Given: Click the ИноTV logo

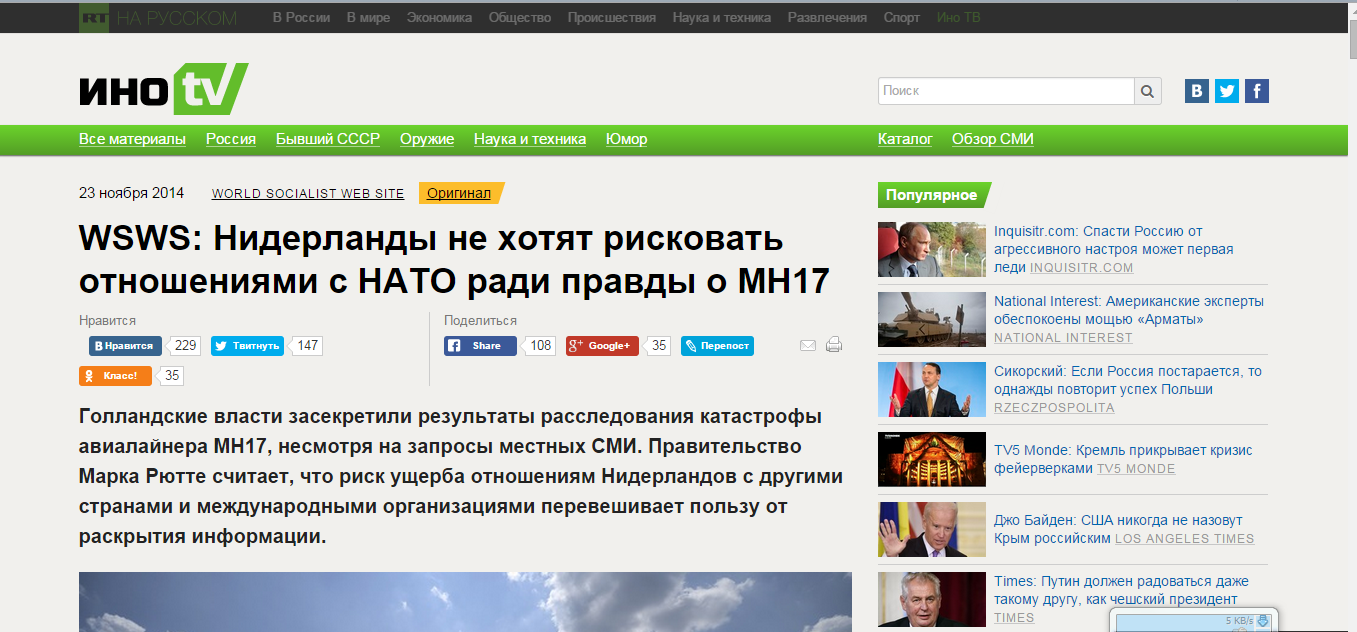Looking at the screenshot, I should [163, 89].
